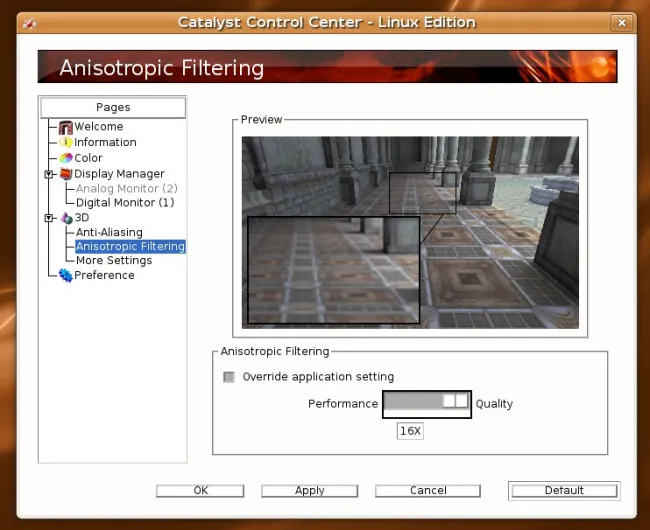Click the Pages column header
The image size is (650, 530).
(113, 107)
